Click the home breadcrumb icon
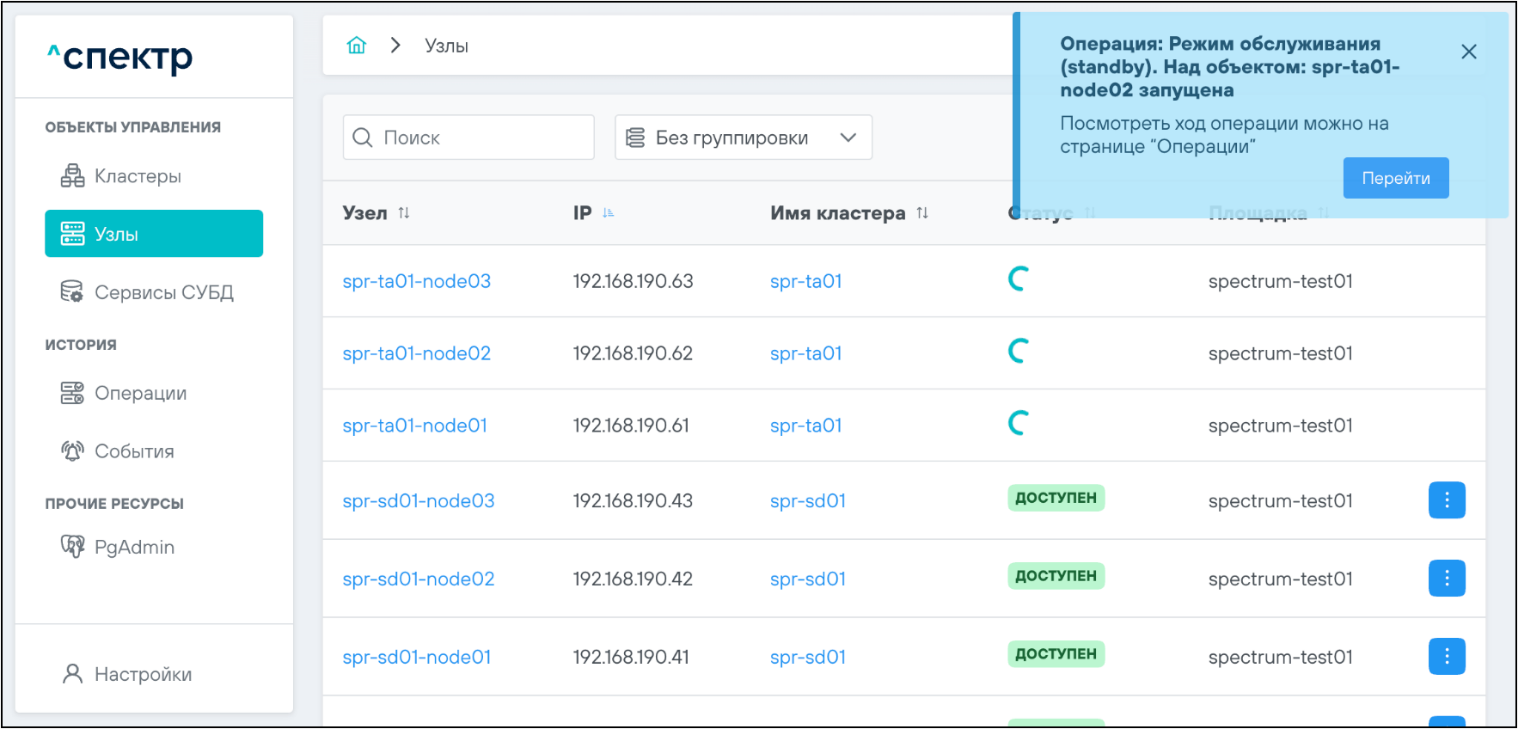 tap(356, 46)
